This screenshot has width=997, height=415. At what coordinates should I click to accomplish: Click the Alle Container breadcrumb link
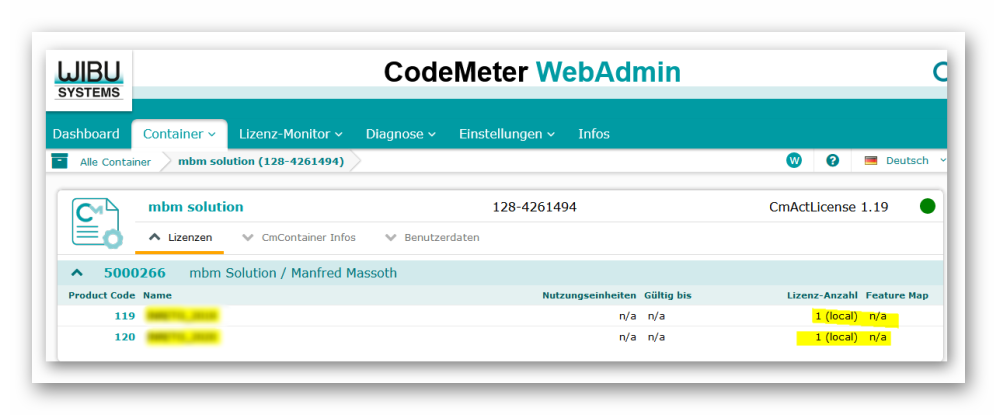pyautogui.click(x=115, y=161)
